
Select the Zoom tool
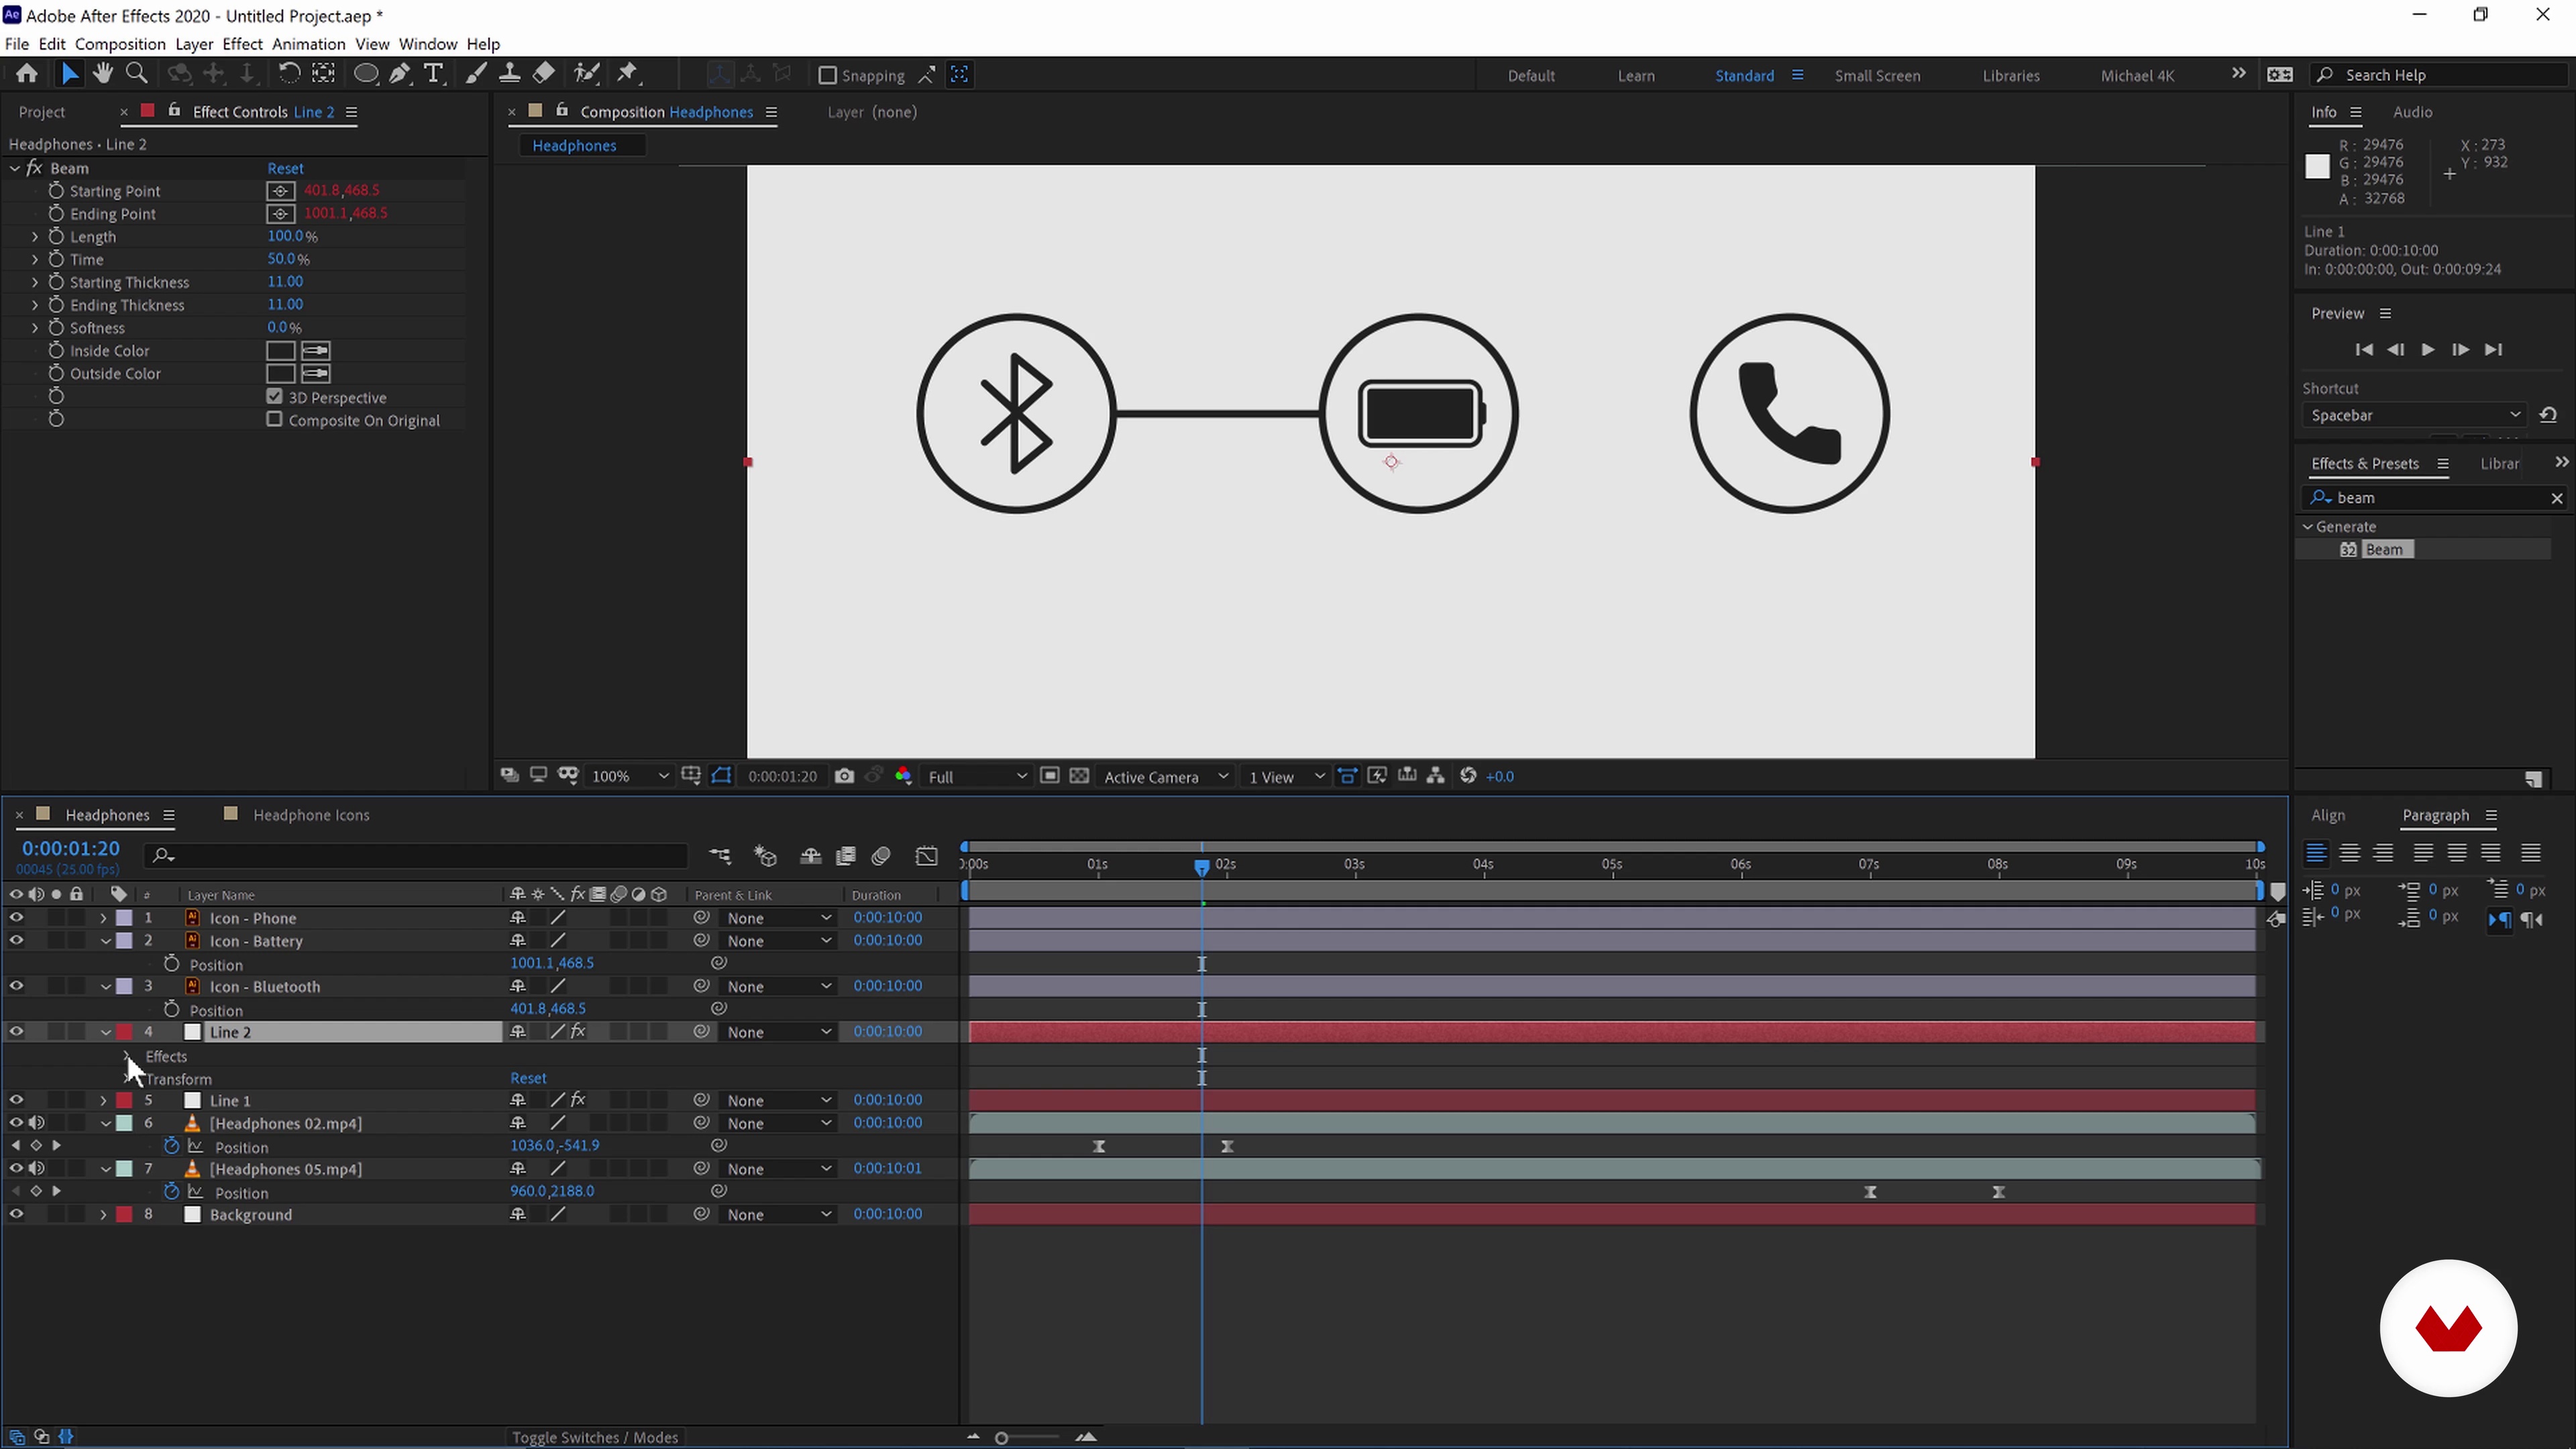click(x=137, y=74)
